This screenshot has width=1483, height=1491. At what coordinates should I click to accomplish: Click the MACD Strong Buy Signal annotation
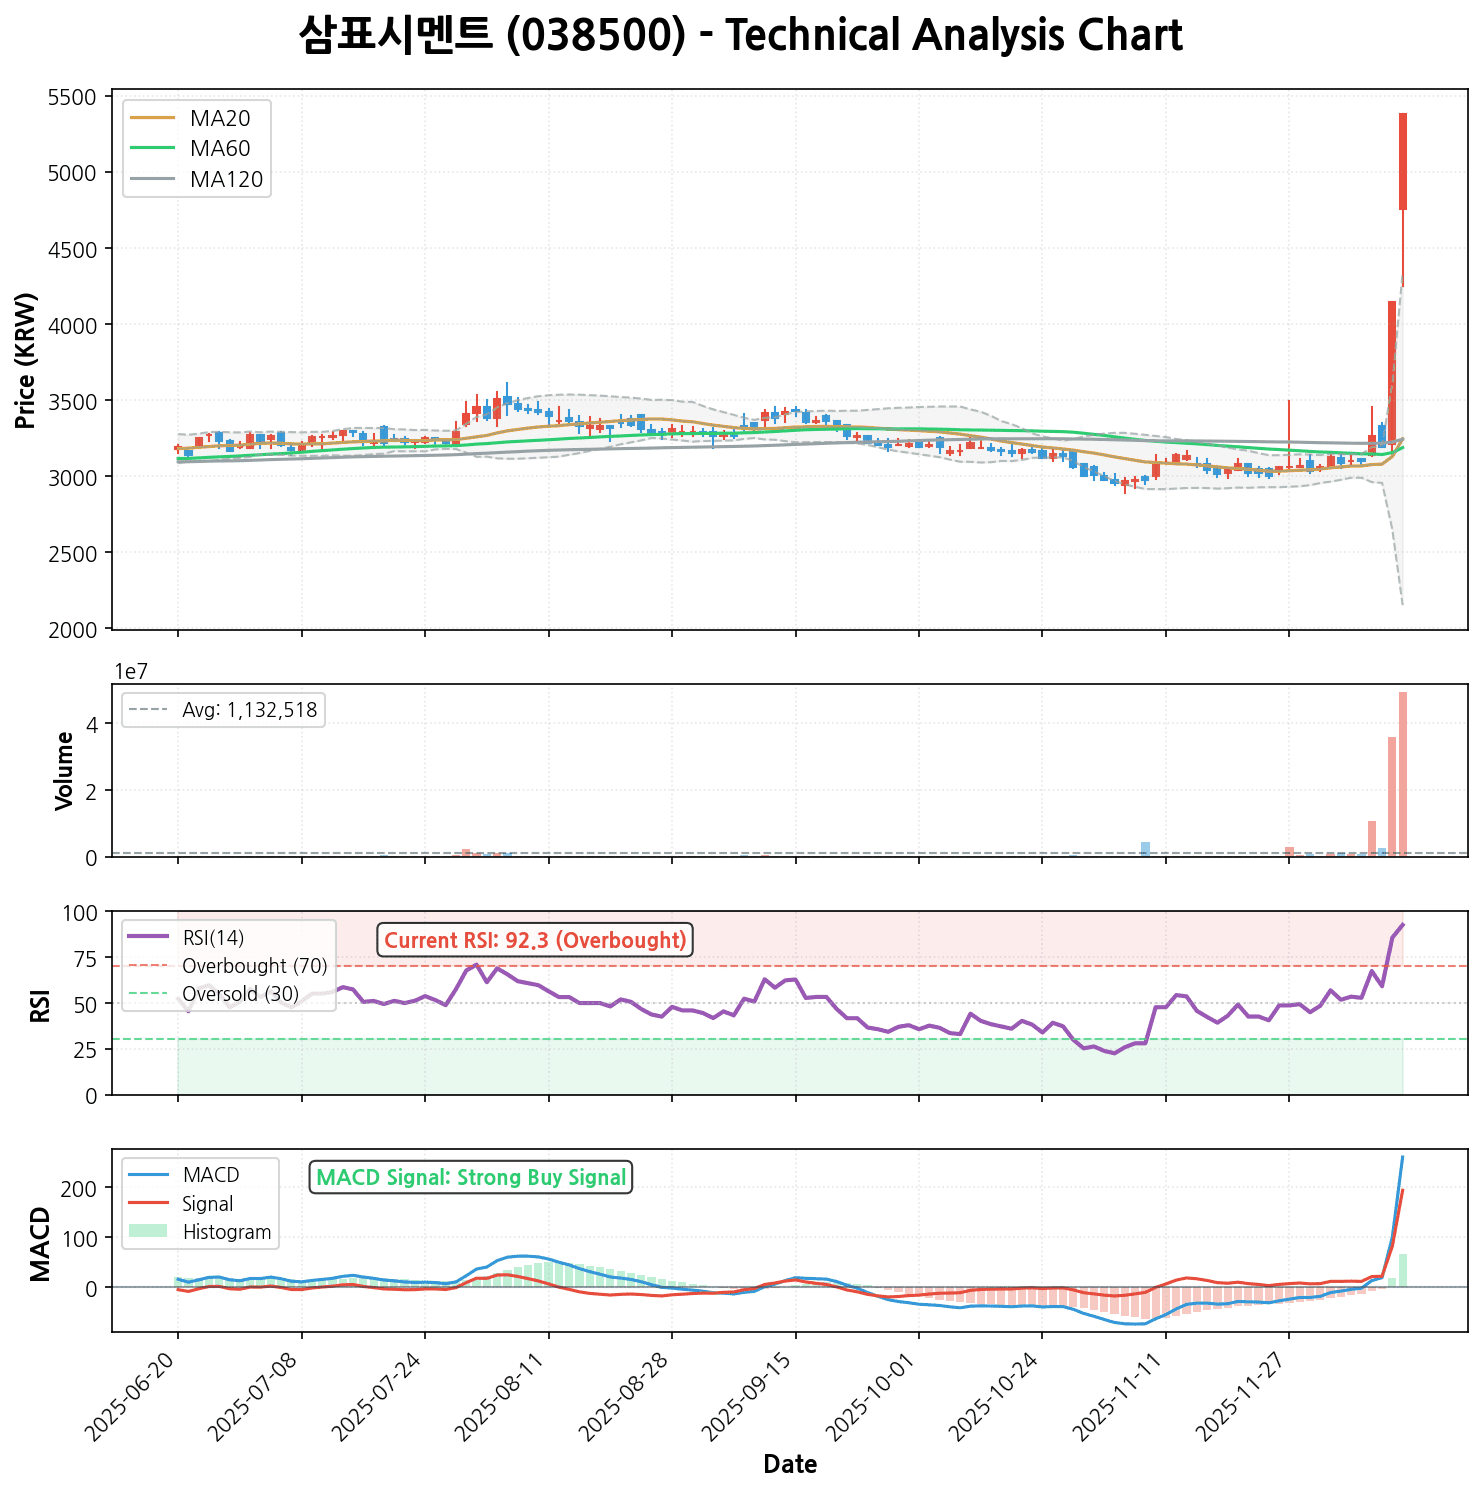[471, 1178]
